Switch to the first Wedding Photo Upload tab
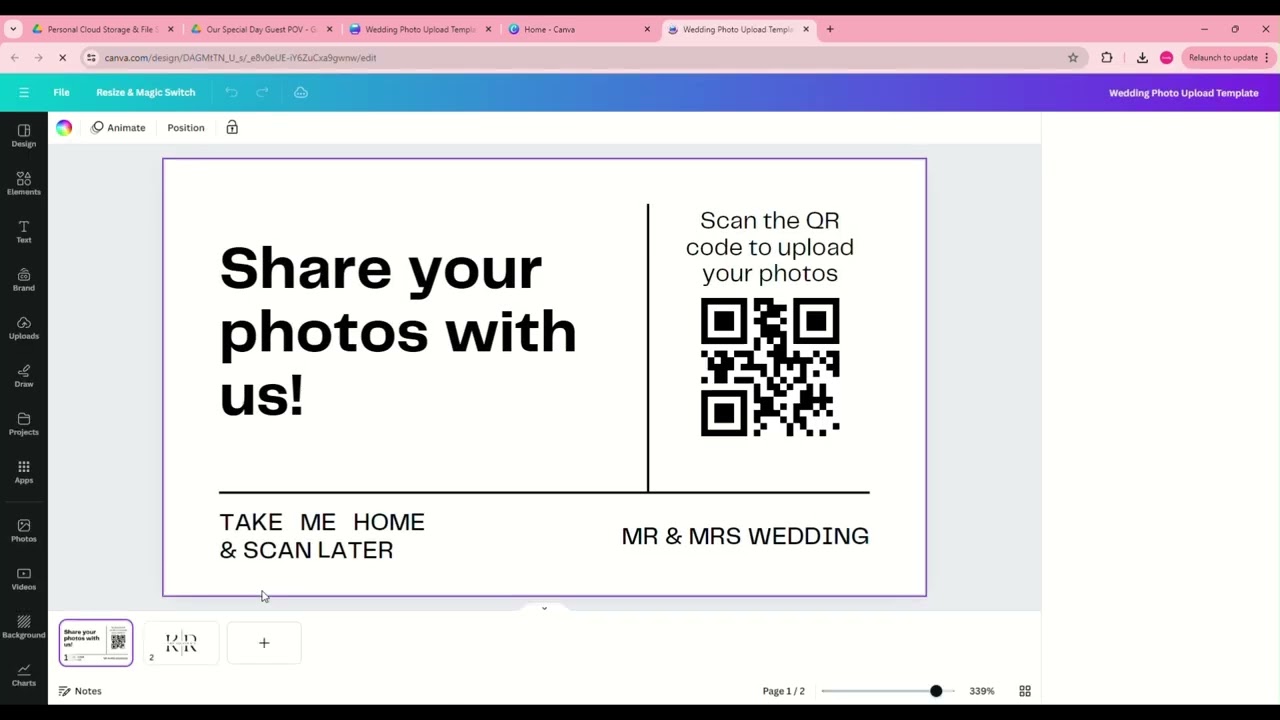Image resolution: width=1280 pixels, height=720 pixels. coord(418,29)
